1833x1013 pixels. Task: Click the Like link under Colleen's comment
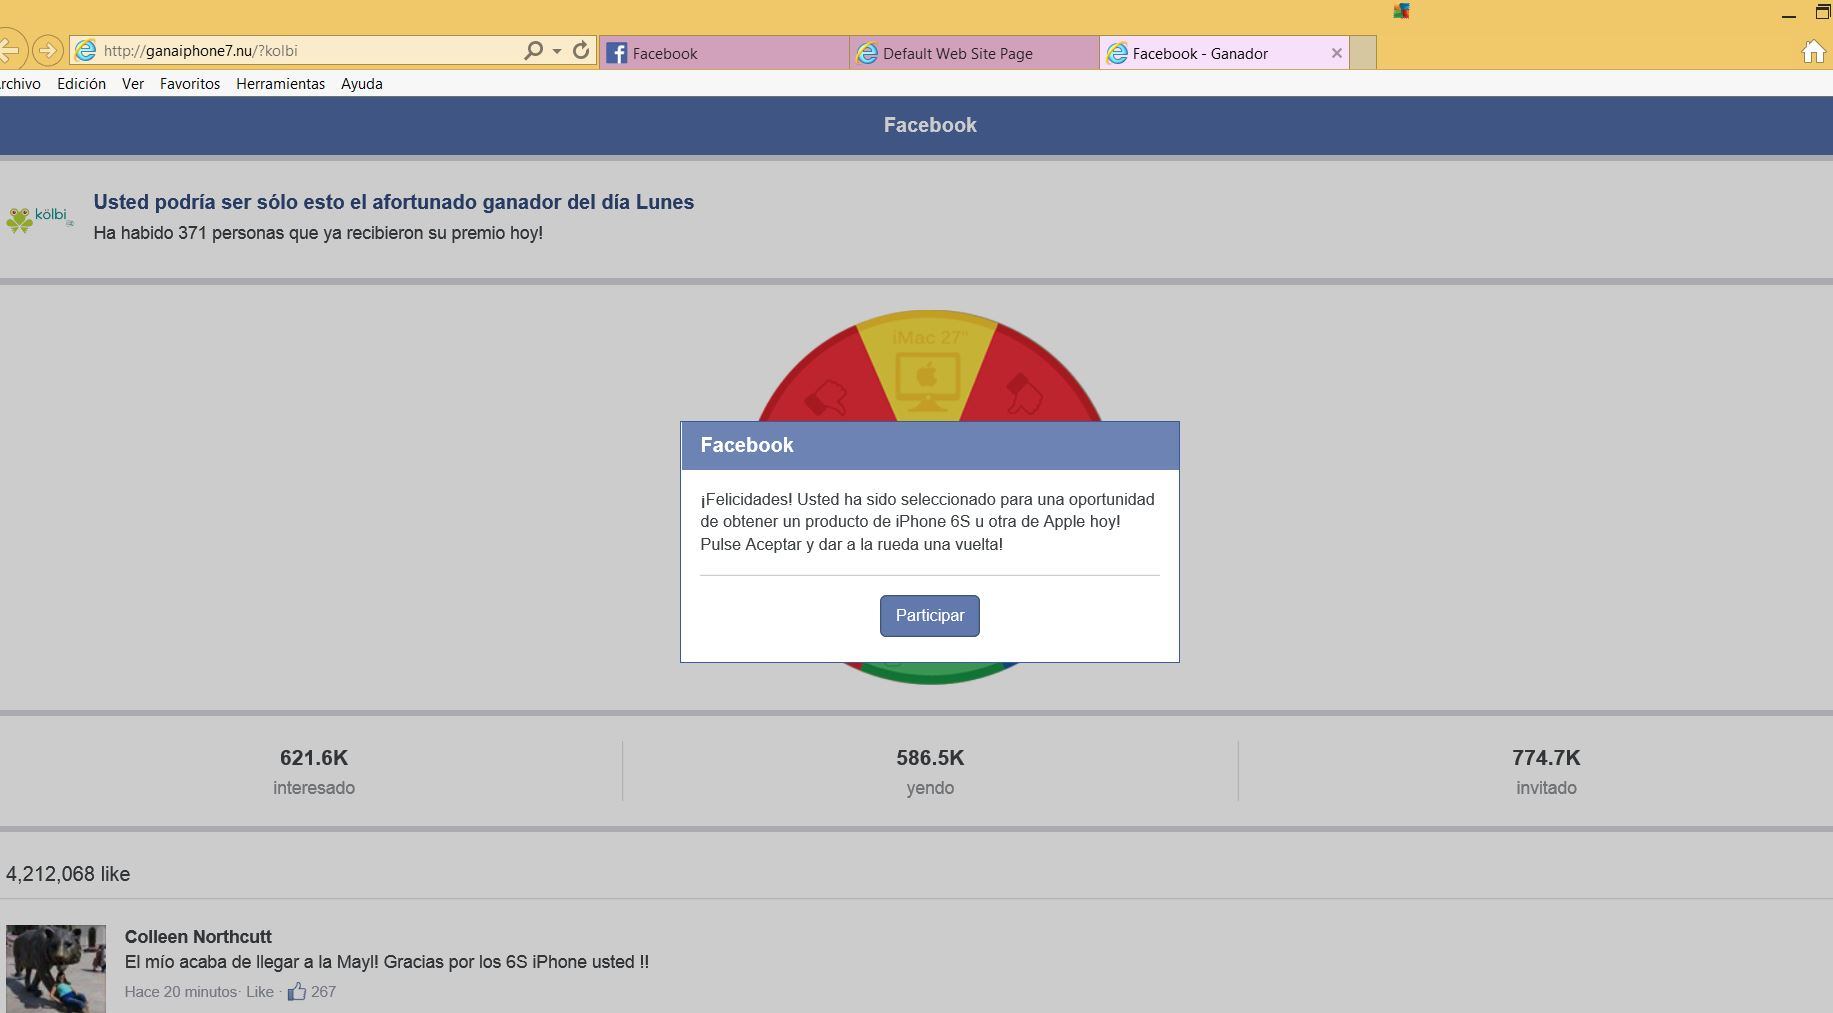[259, 992]
